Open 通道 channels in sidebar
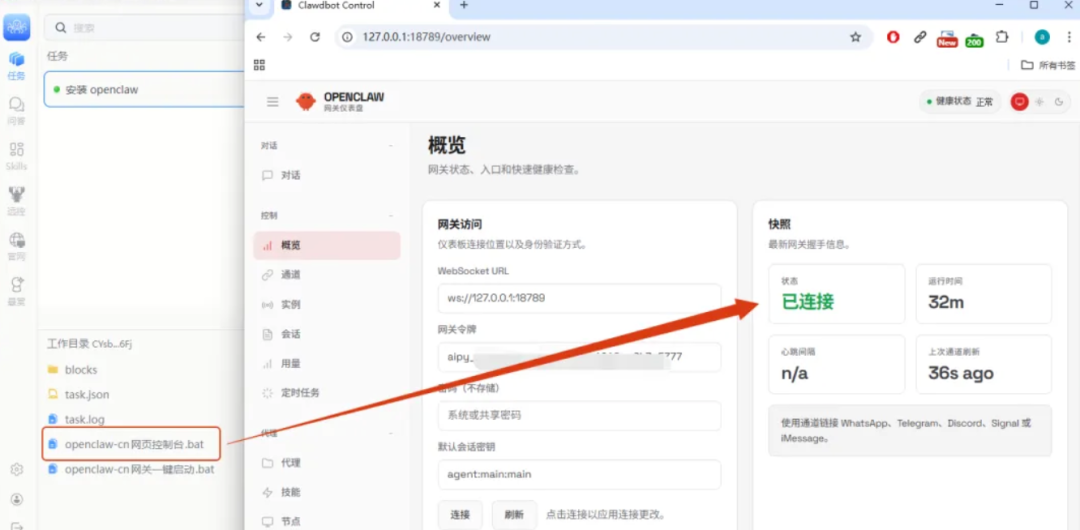The width and height of the screenshot is (1080, 530). point(327,274)
